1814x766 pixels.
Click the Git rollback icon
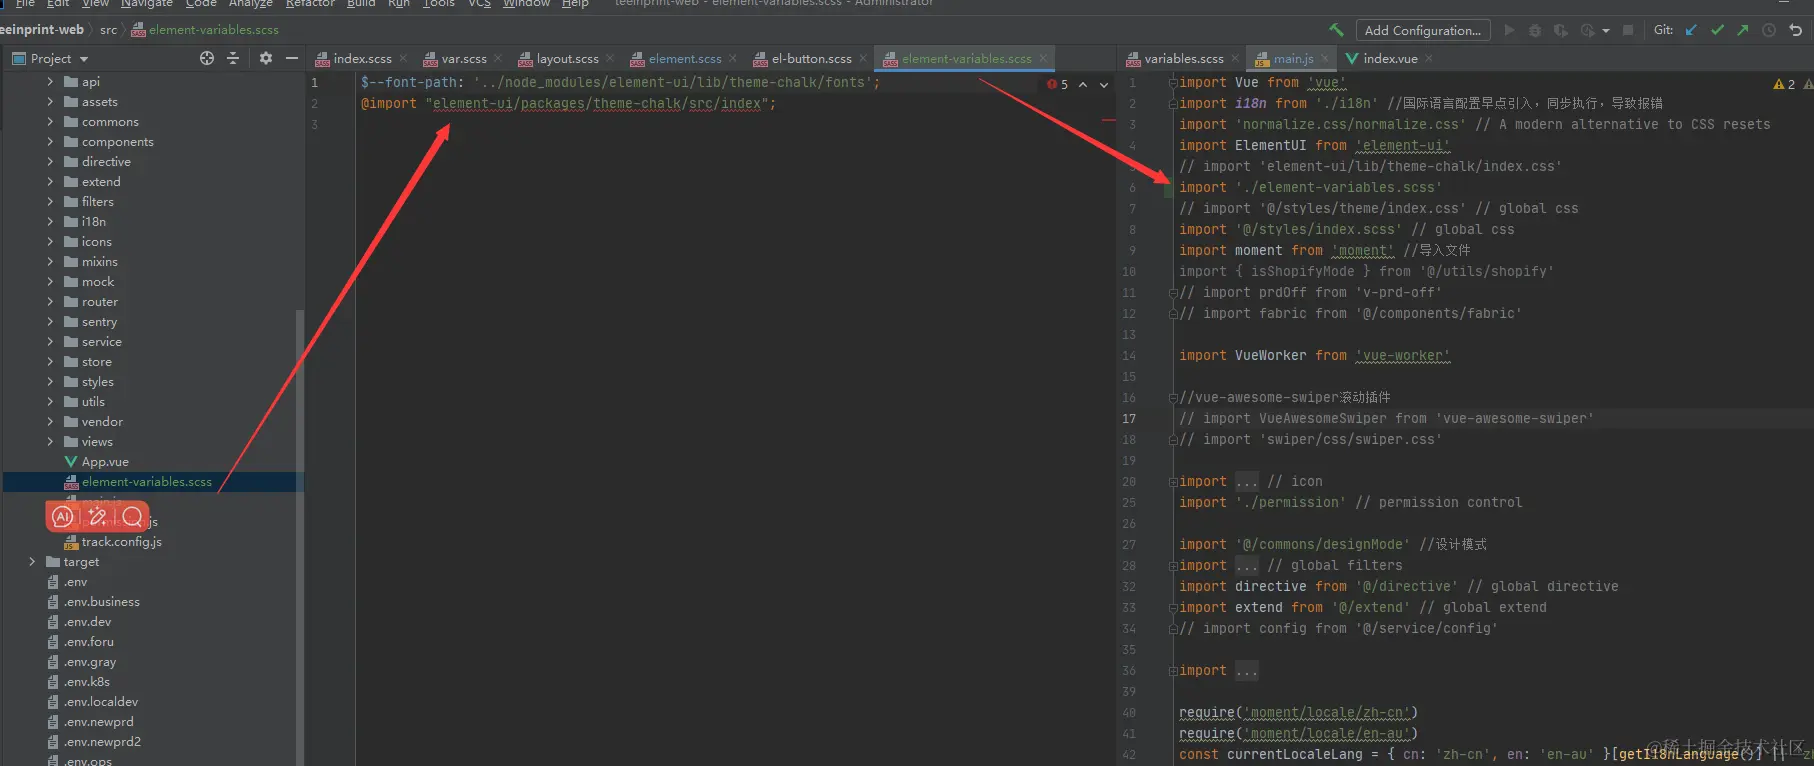pyautogui.click(x=1795, y=30)
